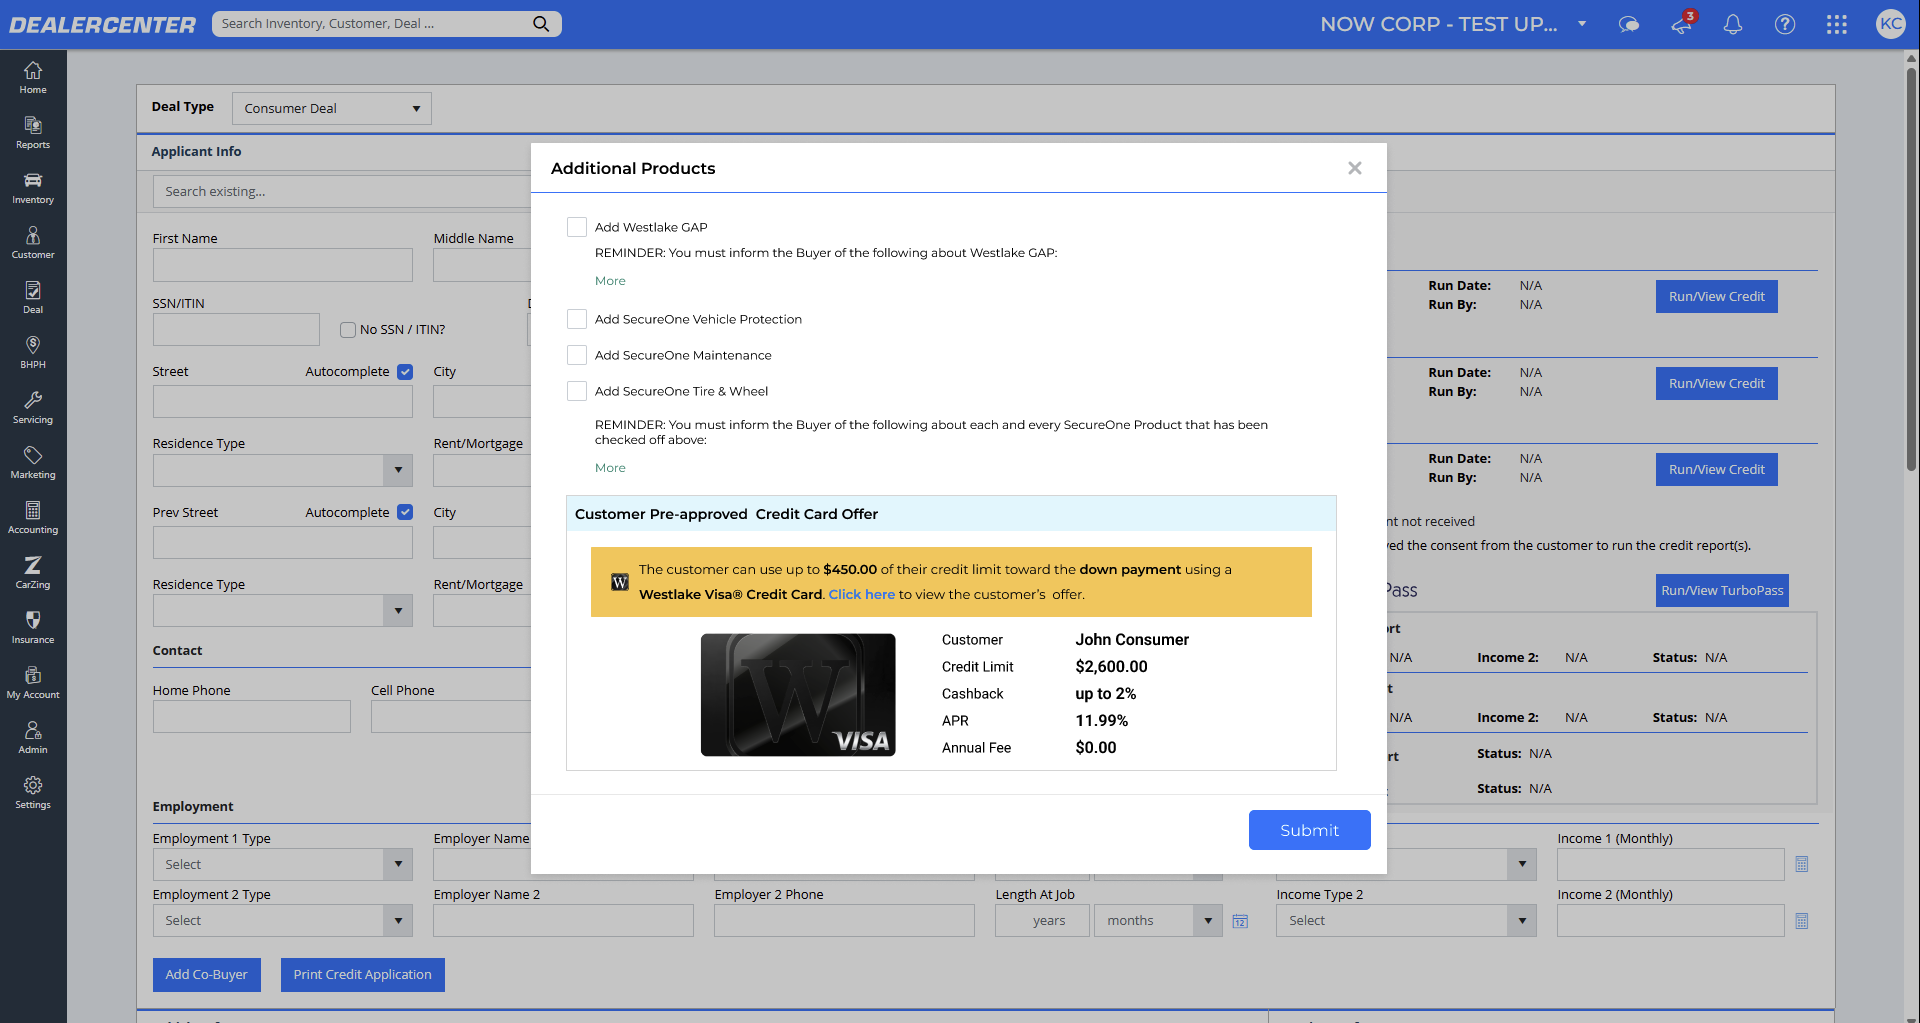Open Servicing in the sidebar
The image size is (1920, 1023).
coord(33,408)
